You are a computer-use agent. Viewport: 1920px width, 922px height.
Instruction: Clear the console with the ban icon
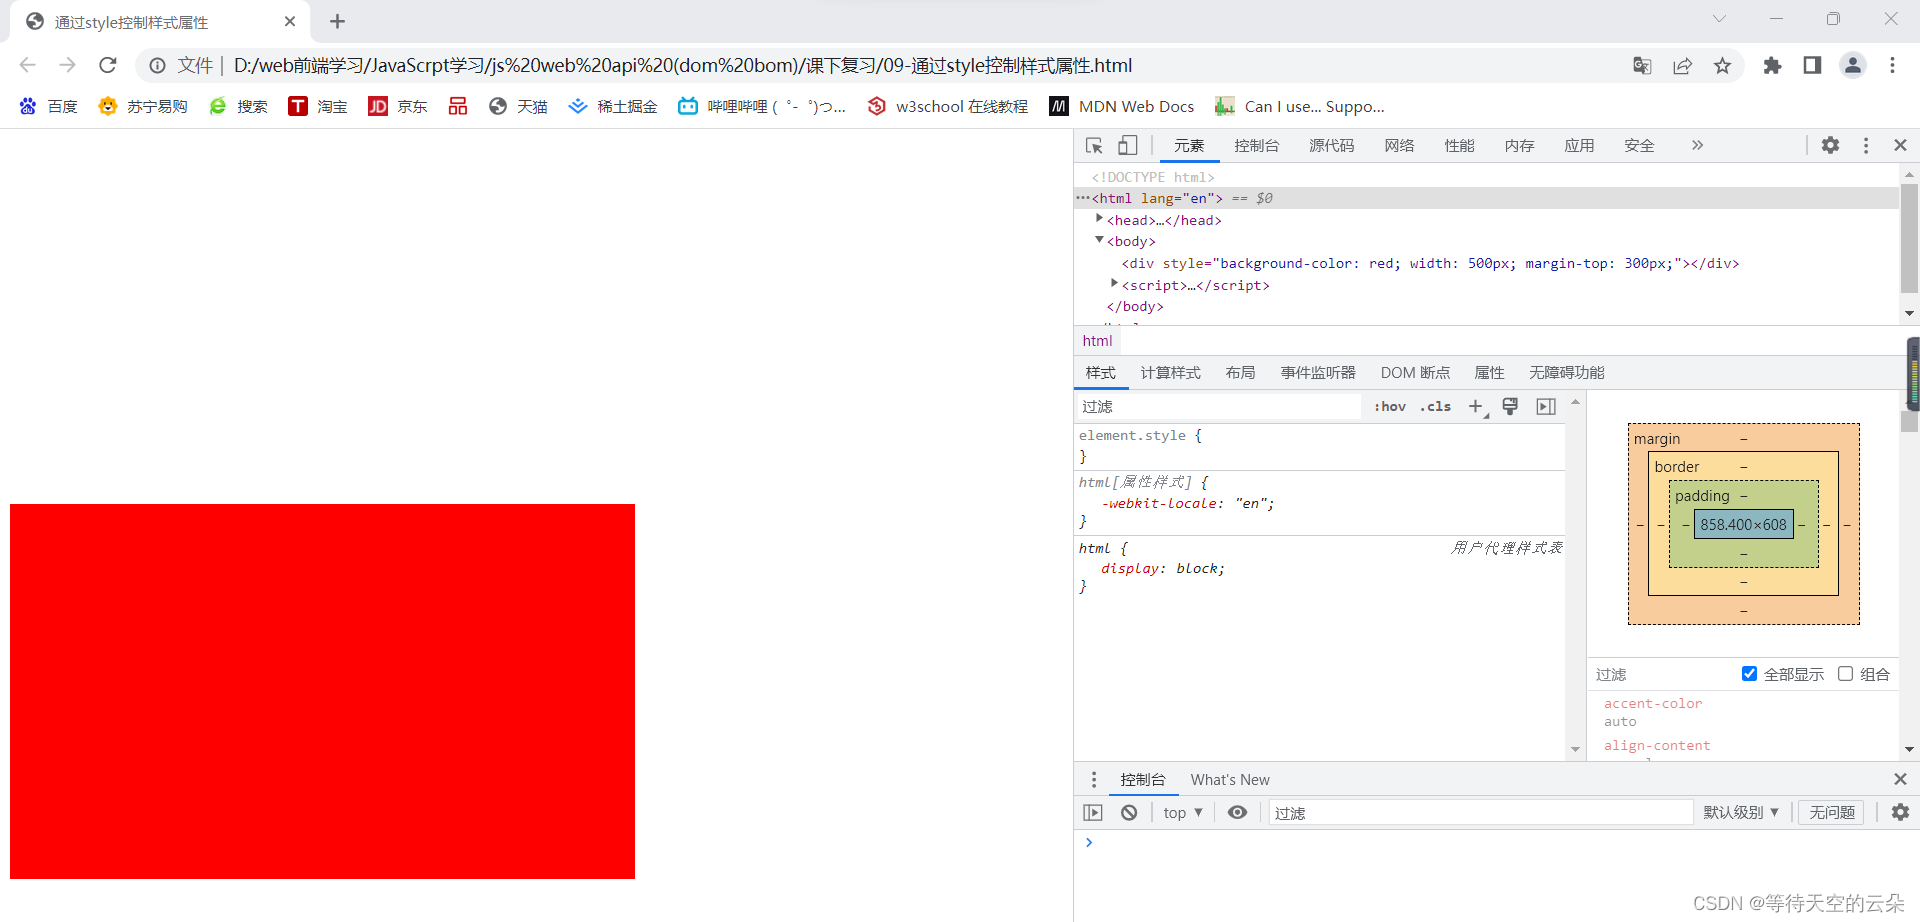click(x=1129, y=813)
